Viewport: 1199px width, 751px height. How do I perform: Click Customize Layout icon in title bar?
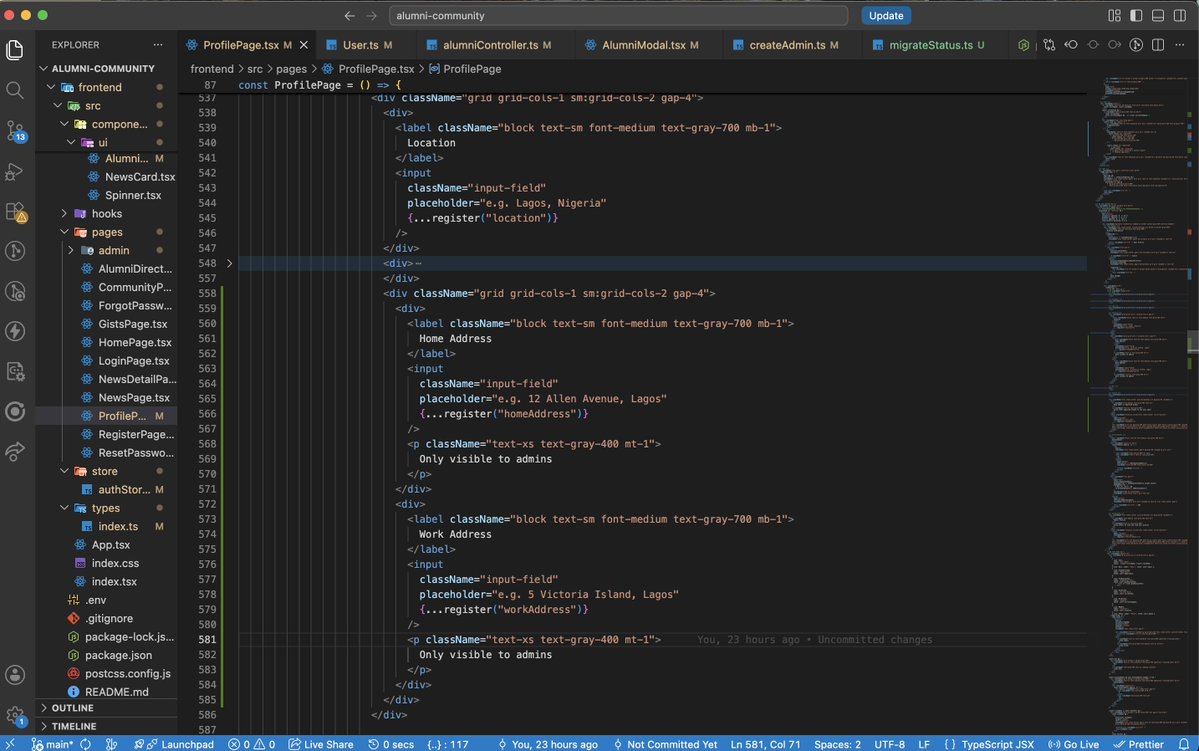(1114, 15)
